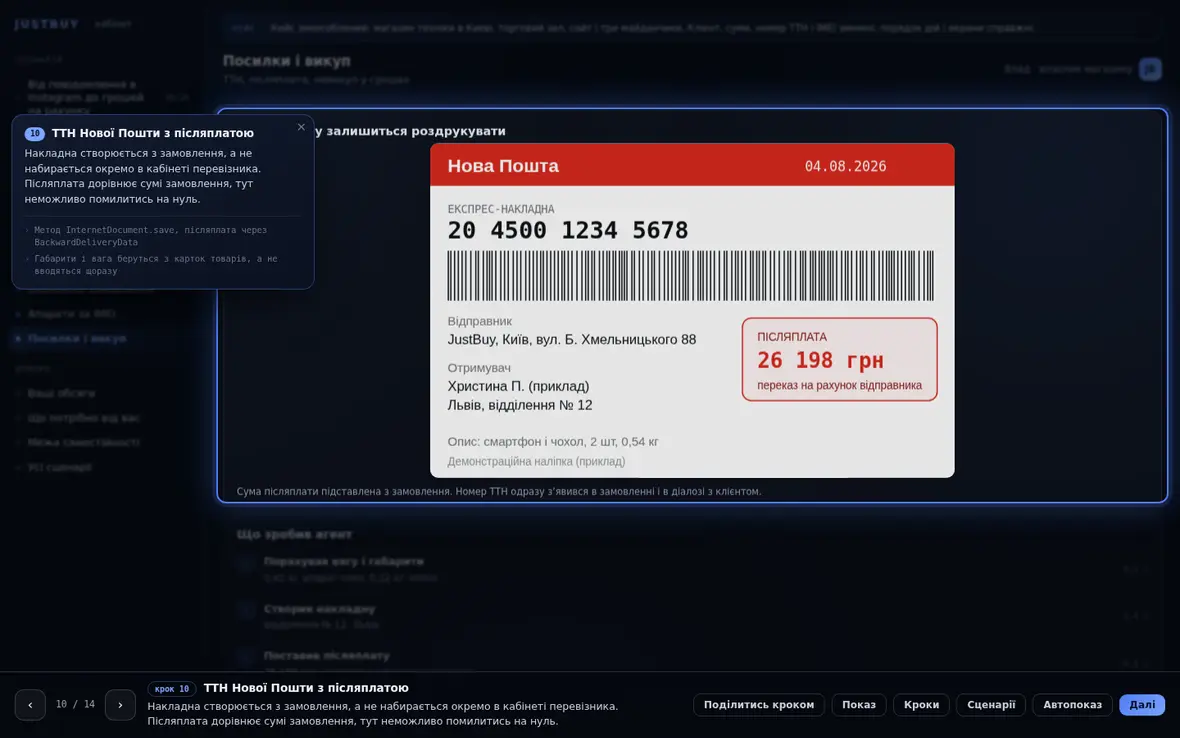
Task: Click the 10 / 14 step counter
Action: coord(75,705)
